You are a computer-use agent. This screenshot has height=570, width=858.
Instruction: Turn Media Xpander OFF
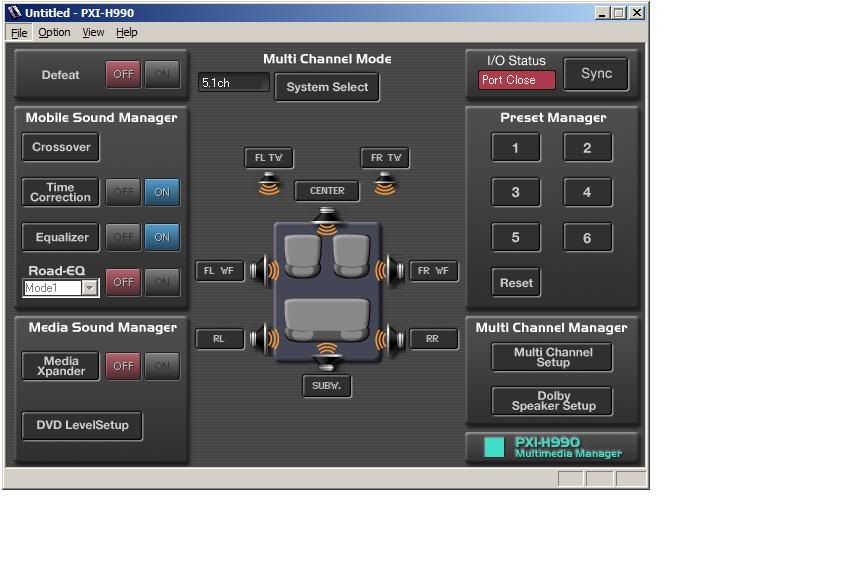[123, 366]
